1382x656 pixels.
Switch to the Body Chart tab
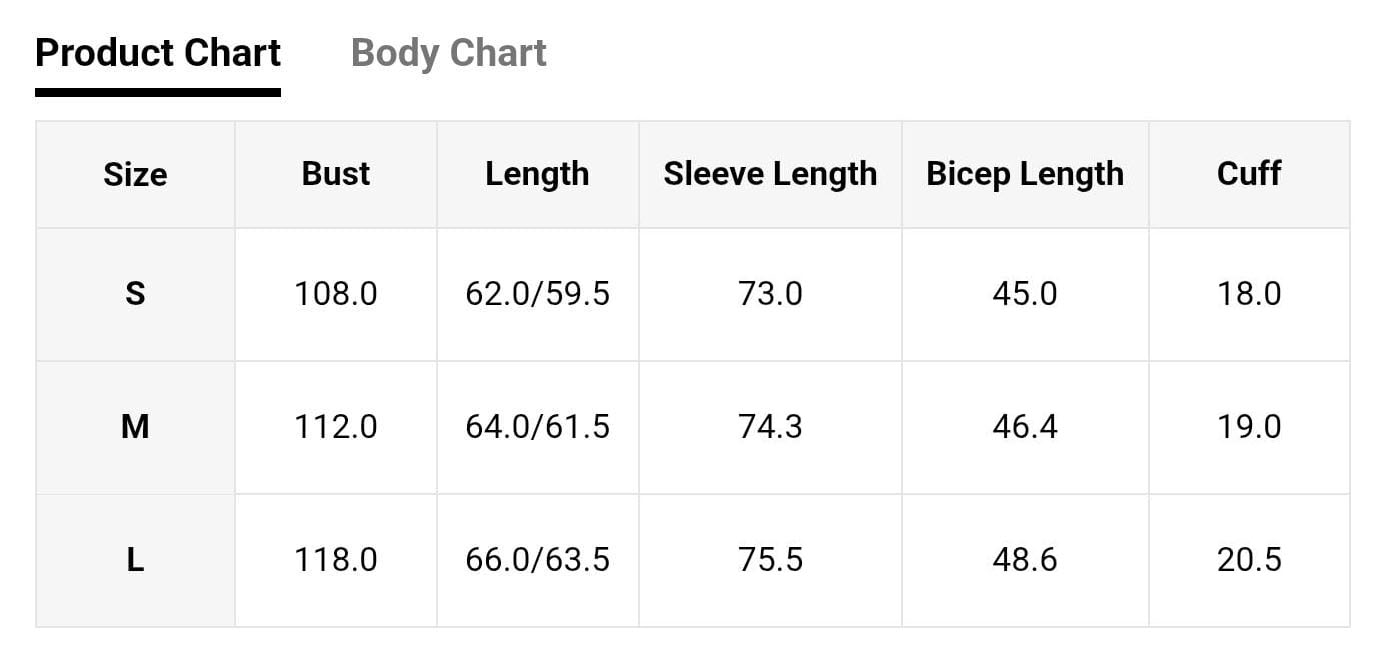[448, 53]
